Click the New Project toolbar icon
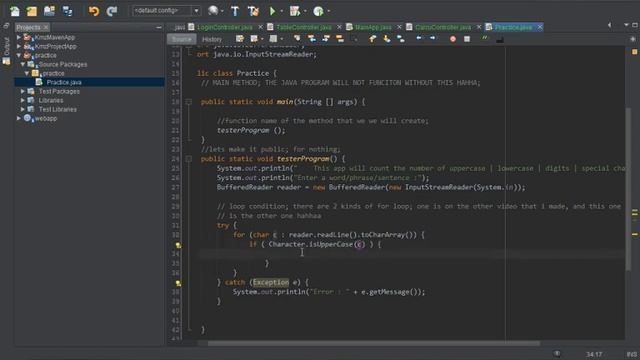This screenshot has height=360, width=640. coord(32,11)
